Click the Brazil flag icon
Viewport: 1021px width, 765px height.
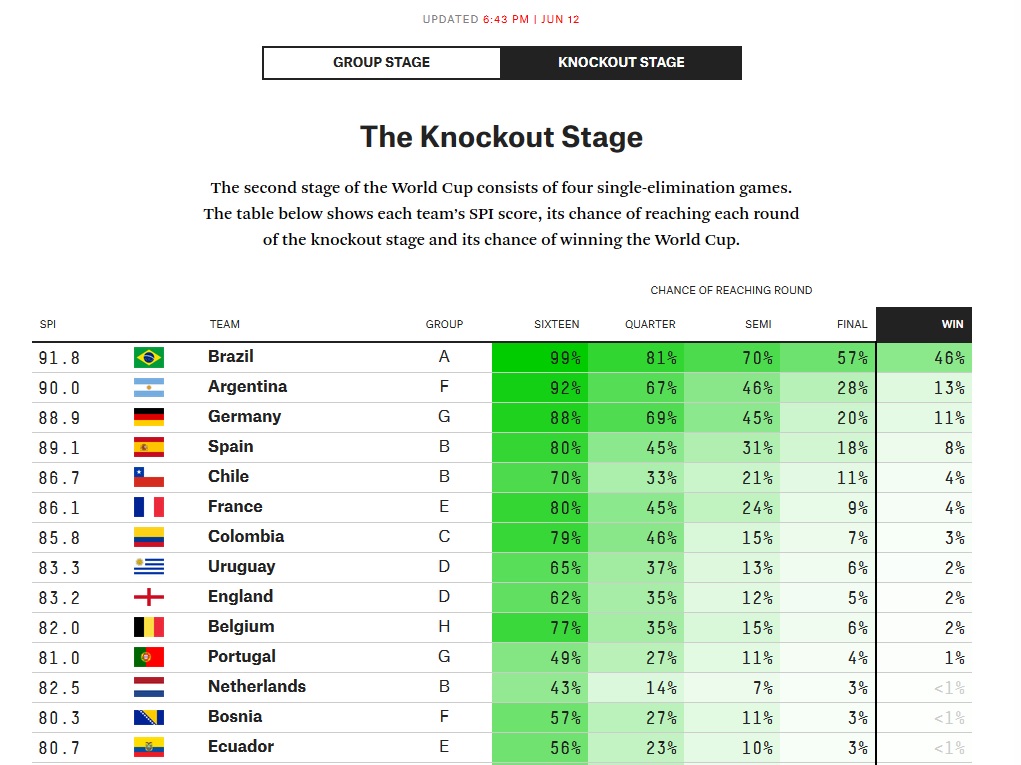click(x=148, y=357)
